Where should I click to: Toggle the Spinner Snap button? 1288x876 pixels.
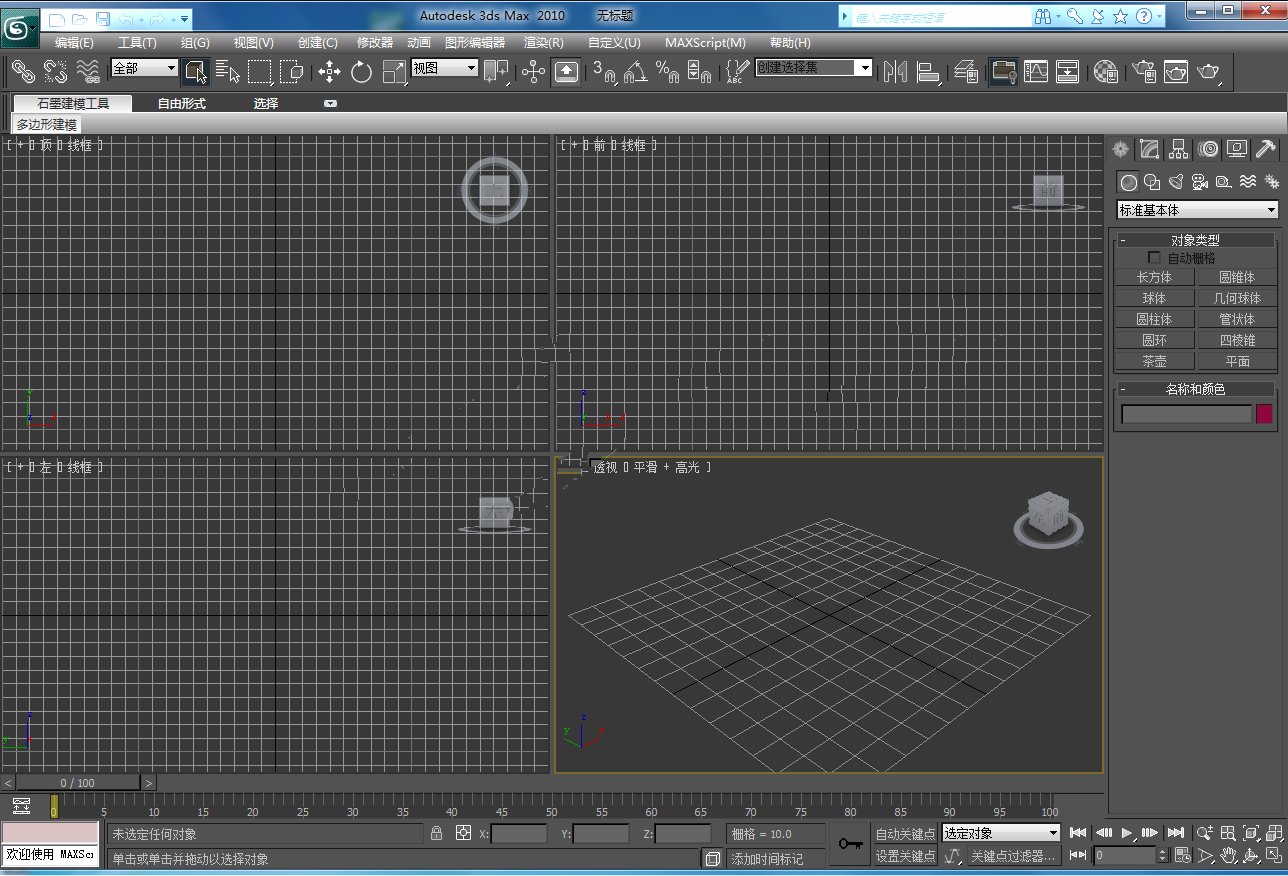pyautogui.click(x=700, y=71)
